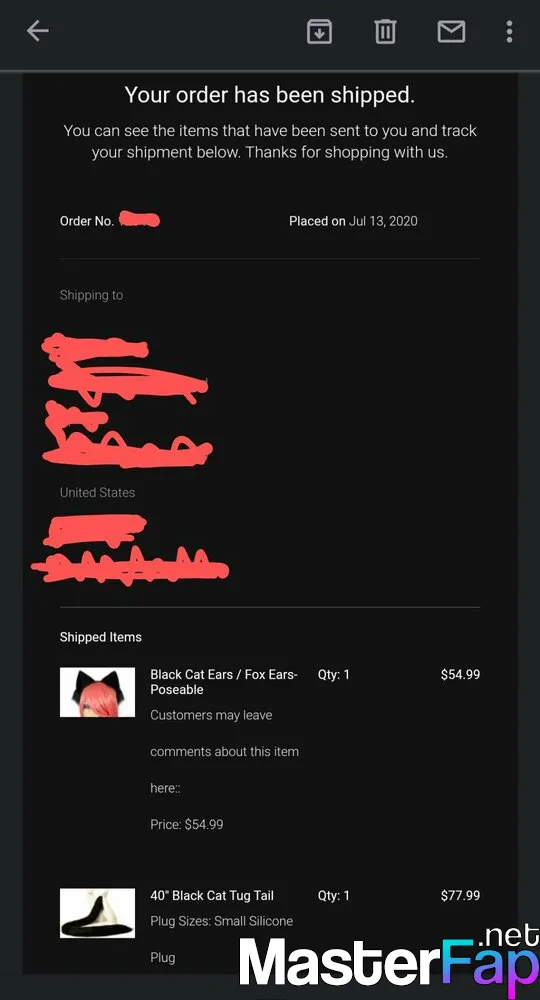Open the Black Cat Tug Tail thumbnail
Image resolution: width=540 pixels, height=1000 pixels.
(98, 913)
